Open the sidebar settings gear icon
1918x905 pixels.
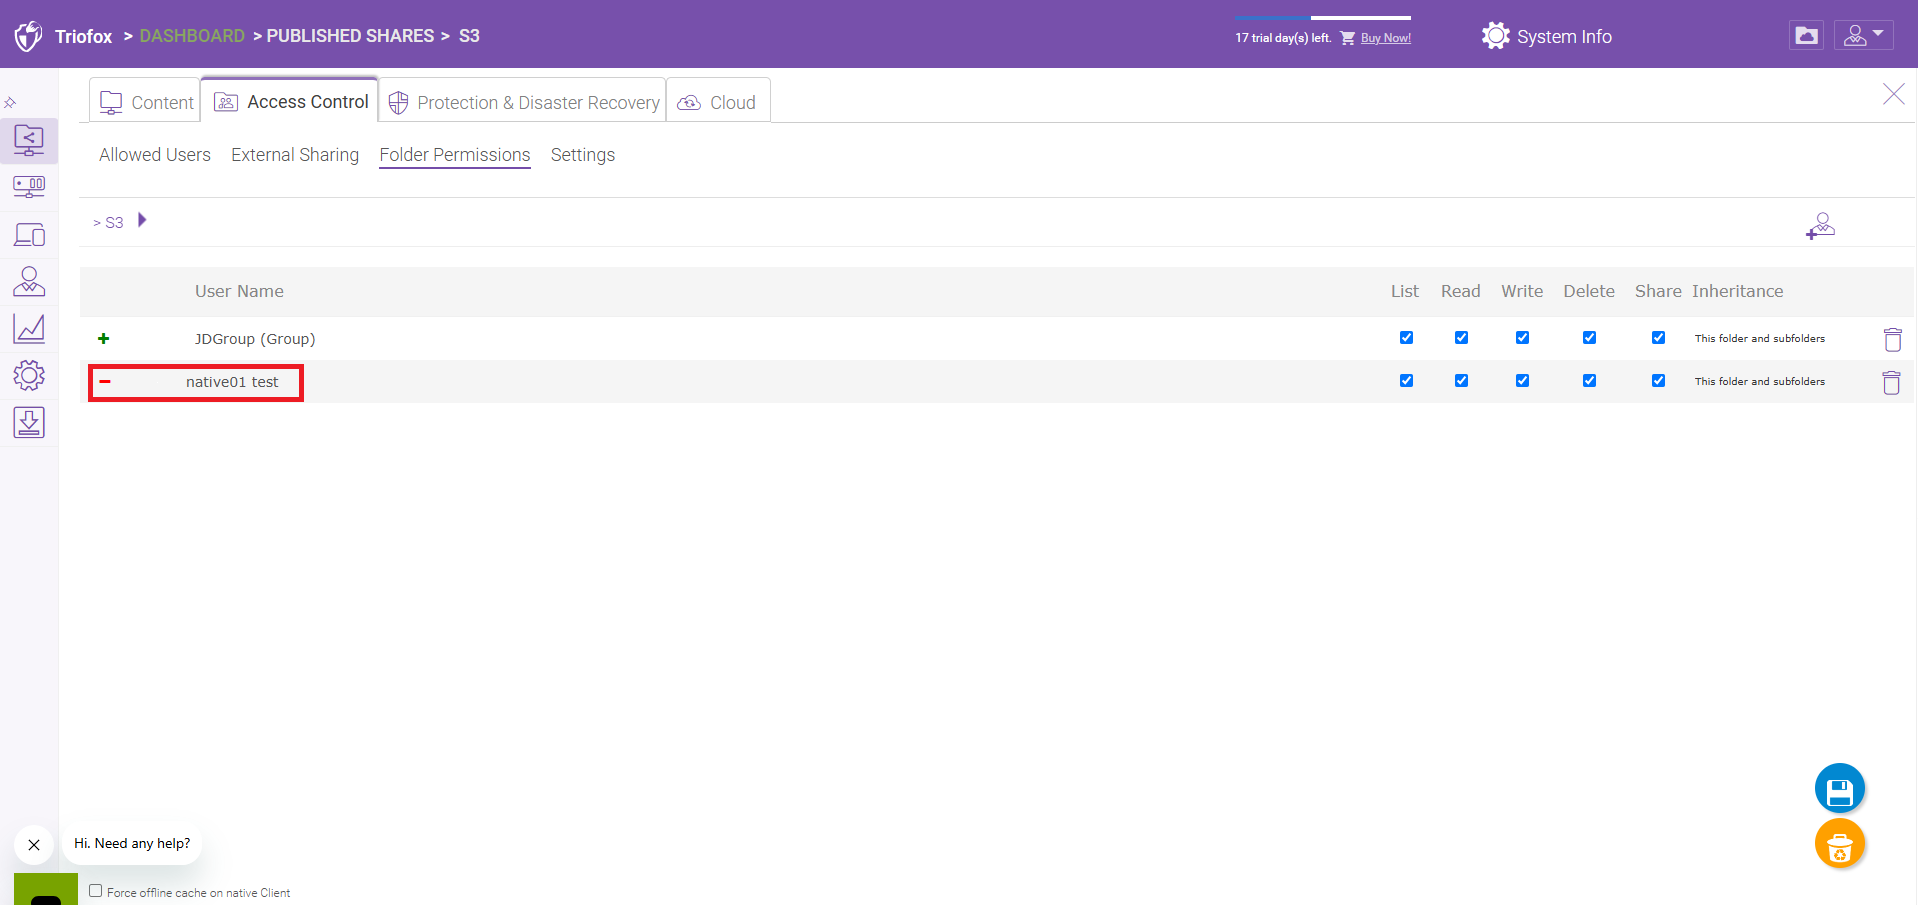[29, 375]
